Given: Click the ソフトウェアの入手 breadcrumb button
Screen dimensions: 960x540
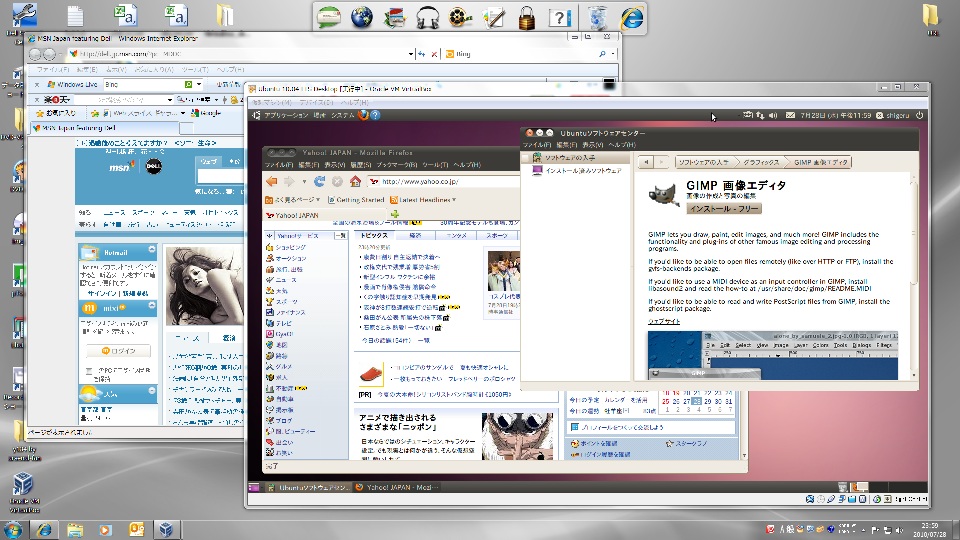Looking at the screenshot, I should (x=703, y=162).
